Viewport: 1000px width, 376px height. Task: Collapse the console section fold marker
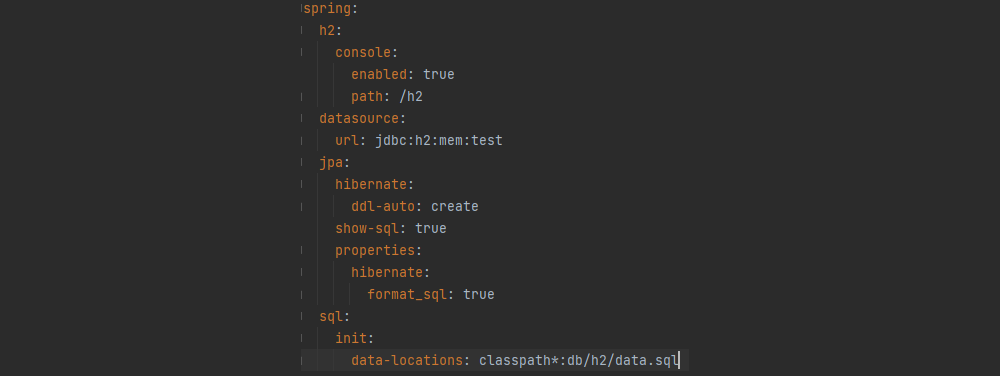click(302, 52)
